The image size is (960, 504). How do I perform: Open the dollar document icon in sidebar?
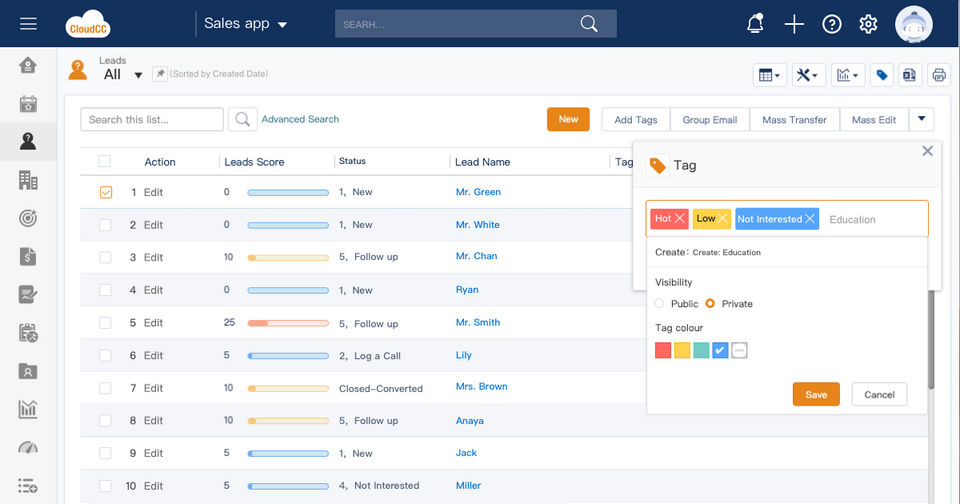pos(28,256)
